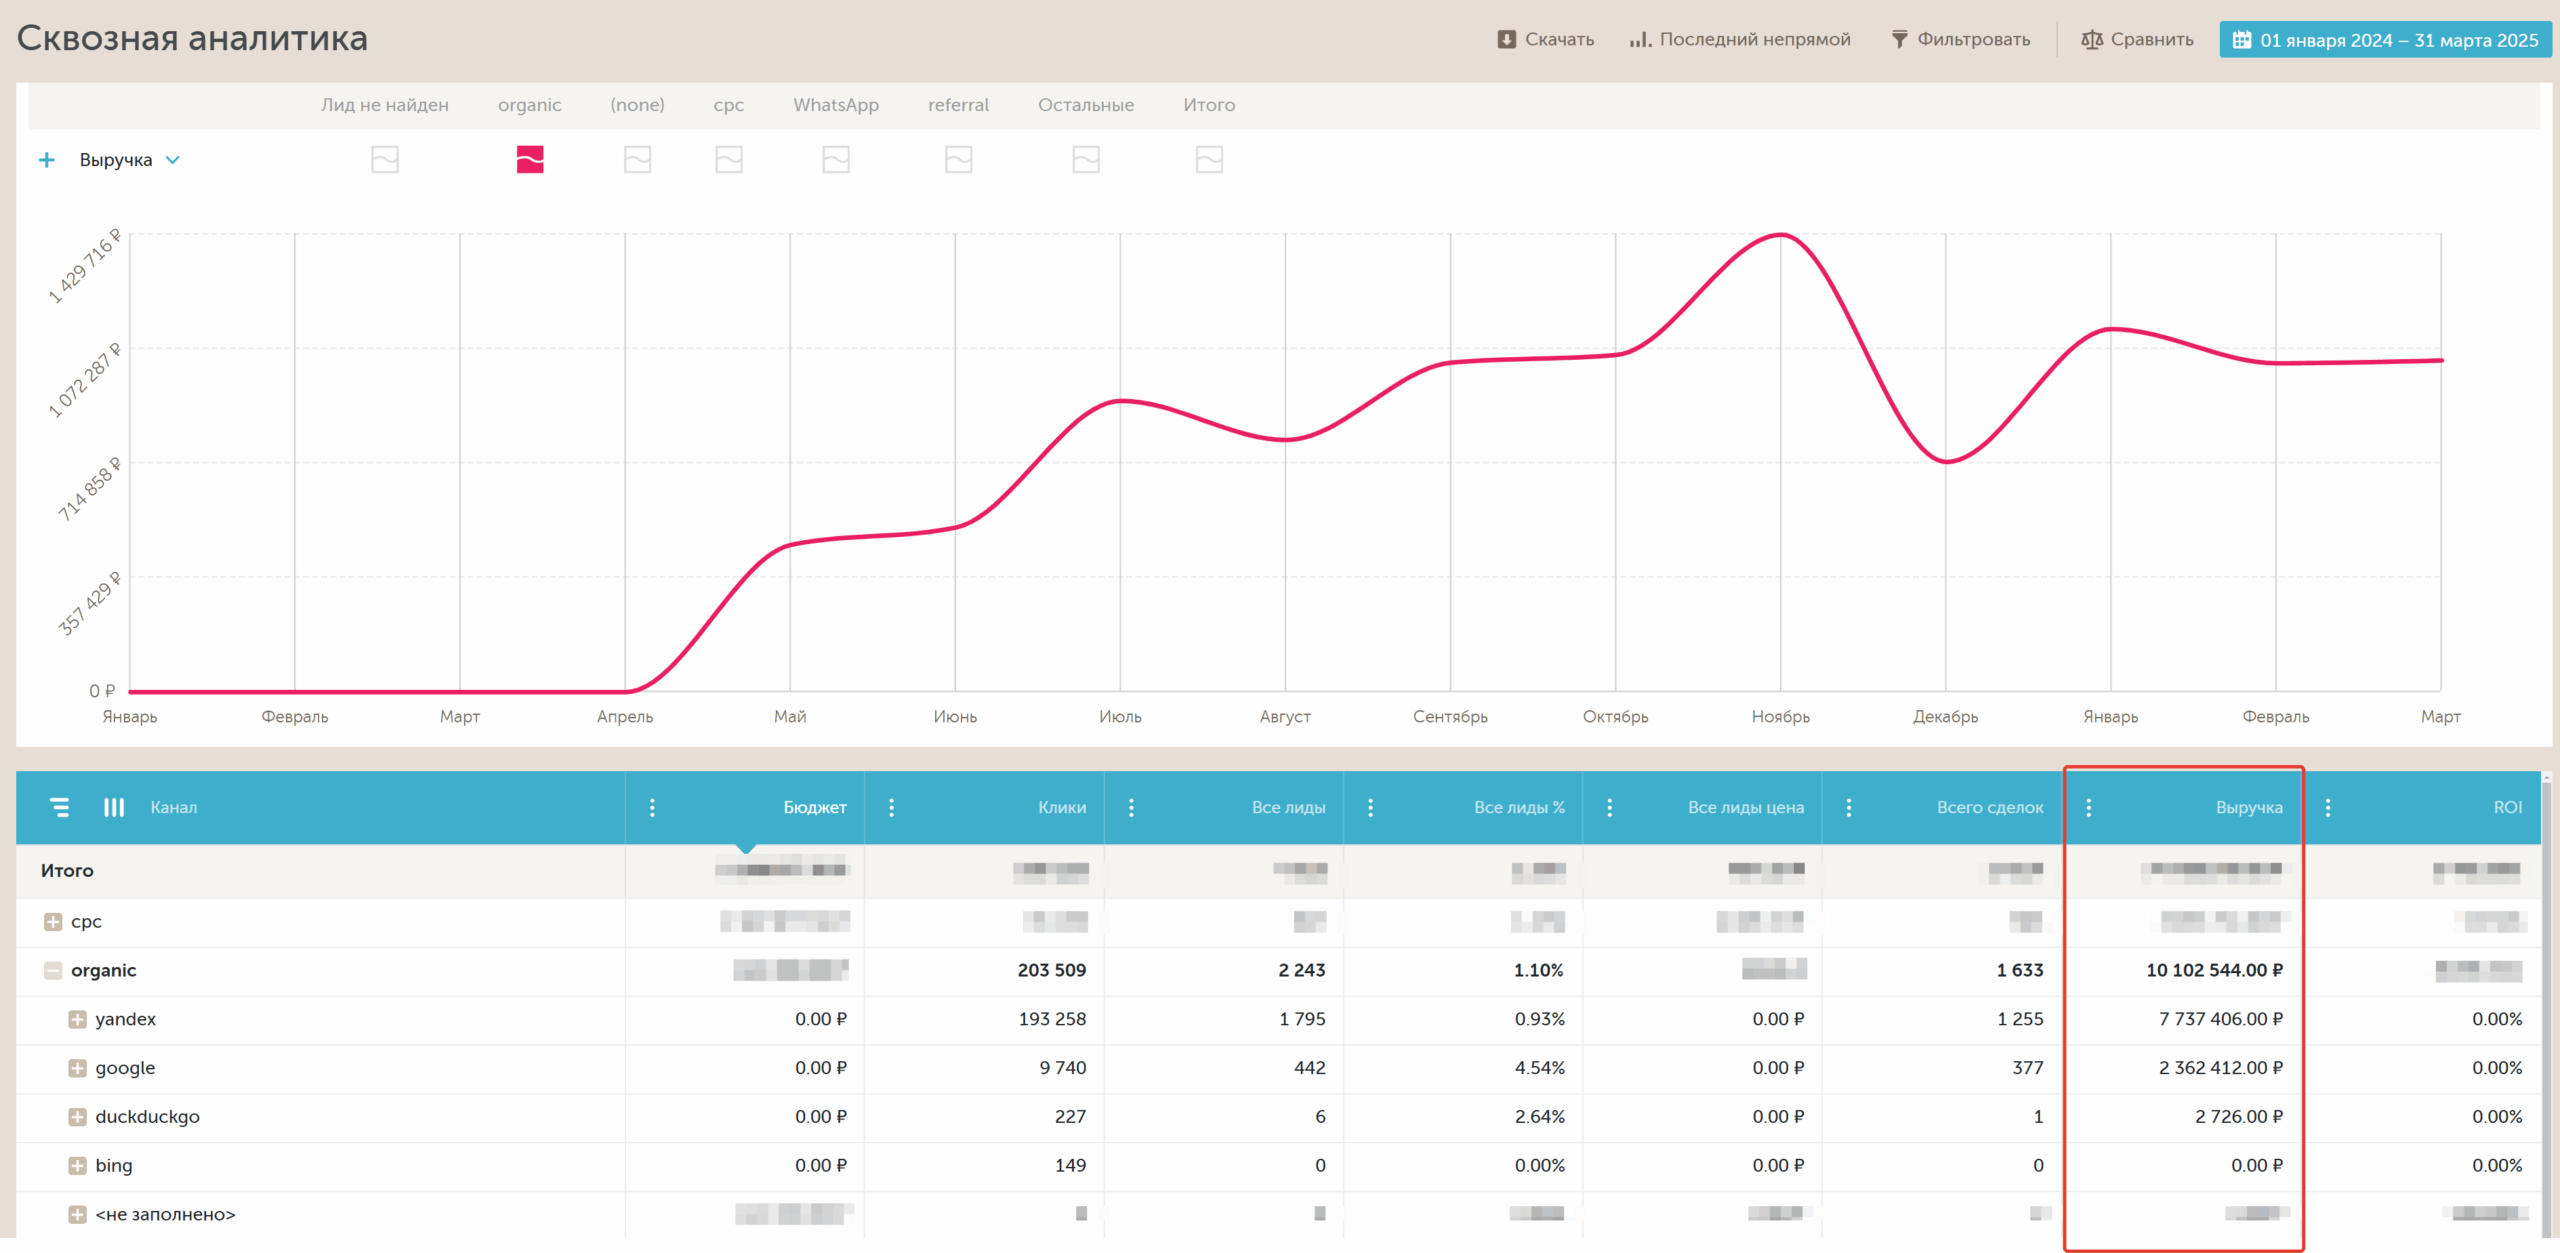This screenshot has width=2560, height=1253.
Task: Show the Итого chart line
Action: (1209, 160)
